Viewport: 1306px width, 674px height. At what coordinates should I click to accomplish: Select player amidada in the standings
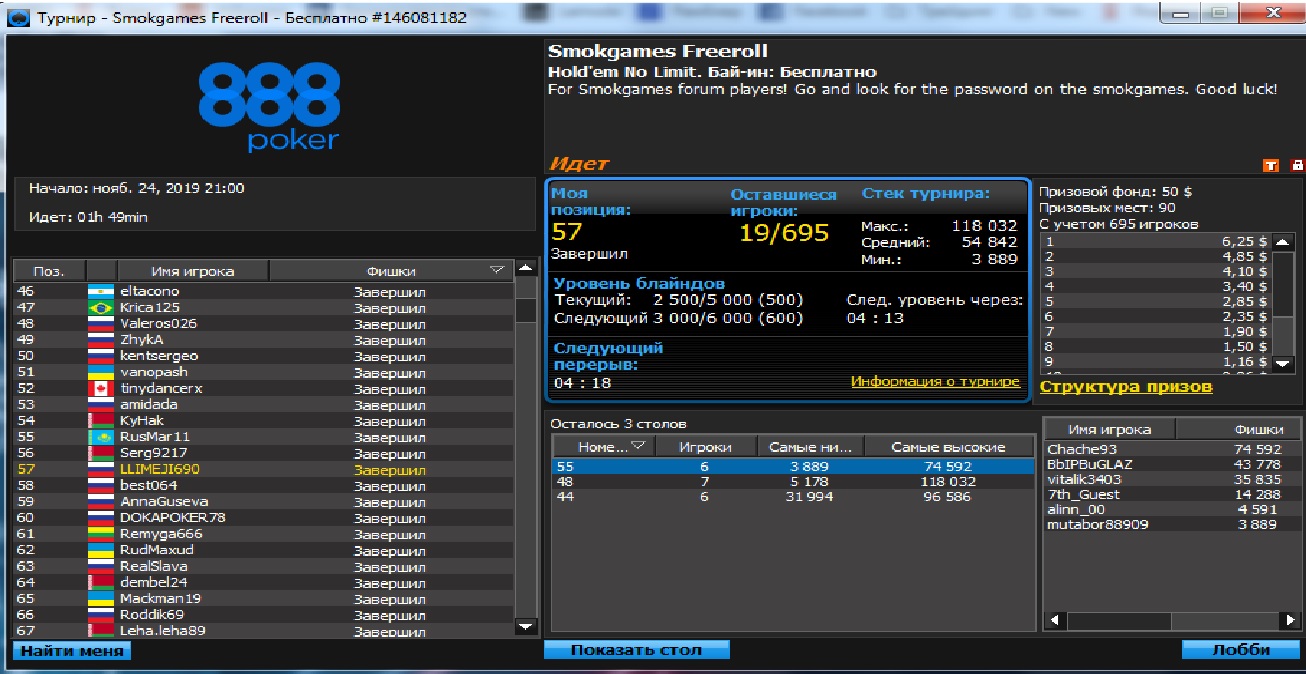click(263, 404)
